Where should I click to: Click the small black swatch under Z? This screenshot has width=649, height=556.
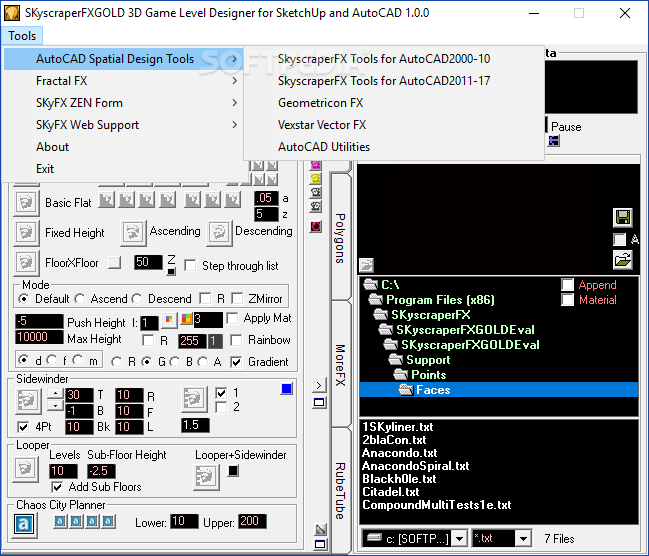pyautogui.click(x=171, y=272)
